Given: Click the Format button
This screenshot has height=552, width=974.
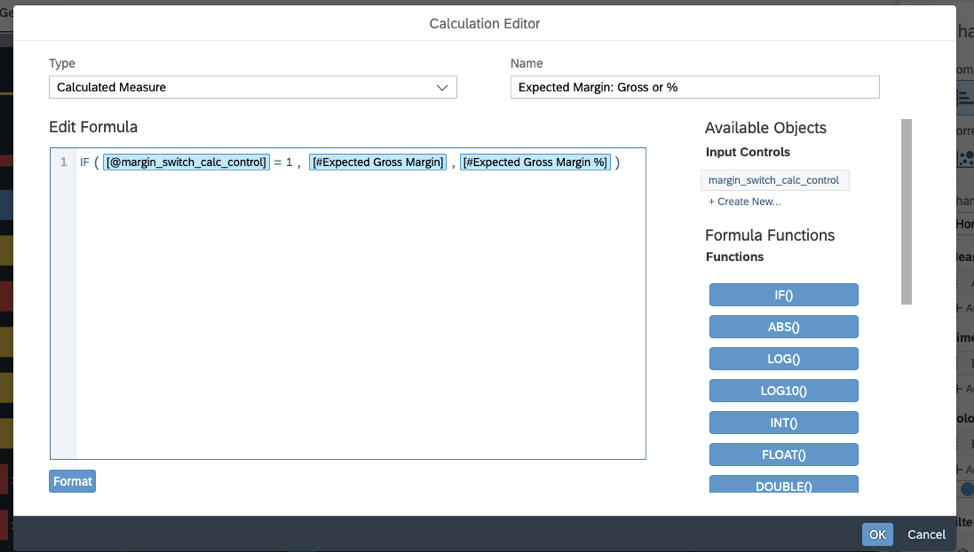Looking at the screenshot, I should [x=72, y=481].
